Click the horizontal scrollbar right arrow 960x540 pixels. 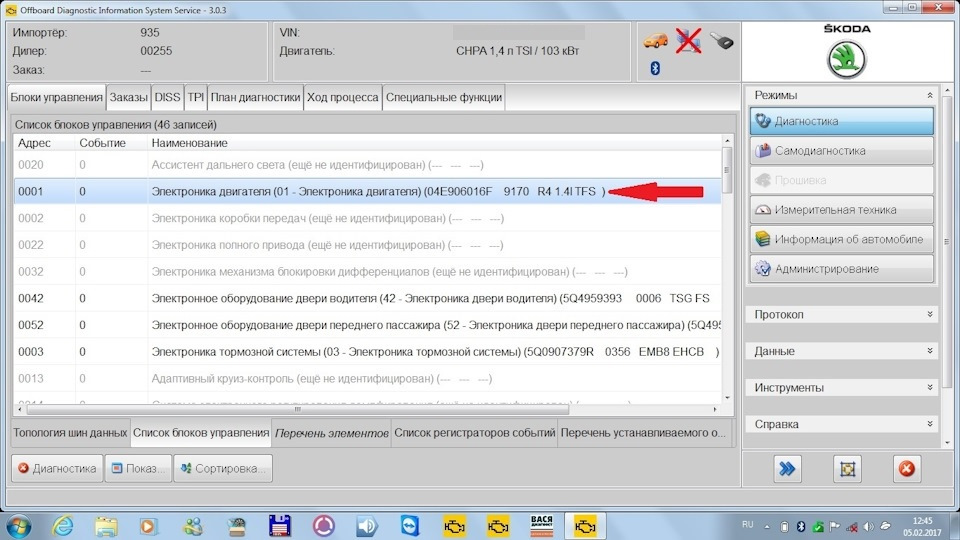714,409
